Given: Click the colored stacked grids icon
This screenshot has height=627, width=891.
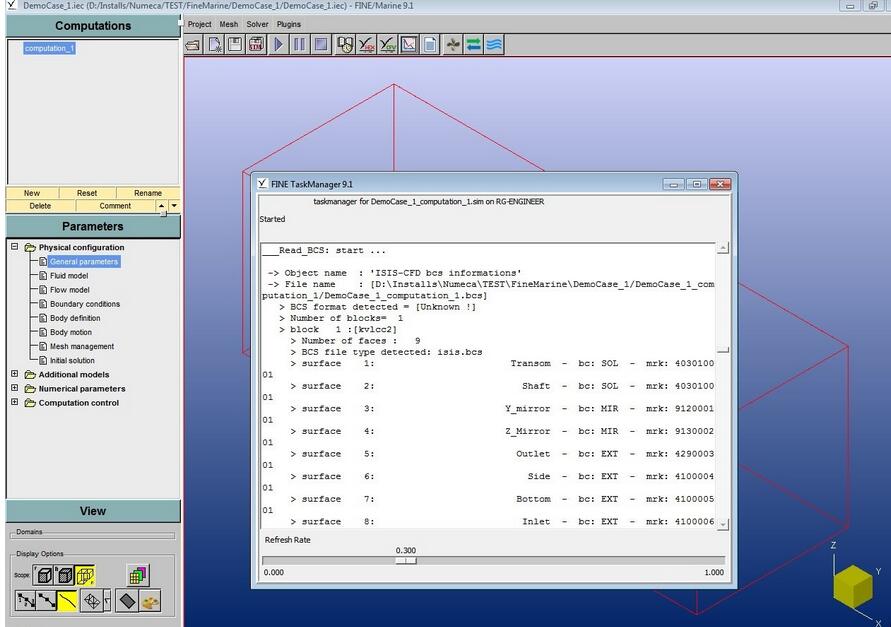Looking at the screenshot, I should pyautogui.click(x=138, y=575).
